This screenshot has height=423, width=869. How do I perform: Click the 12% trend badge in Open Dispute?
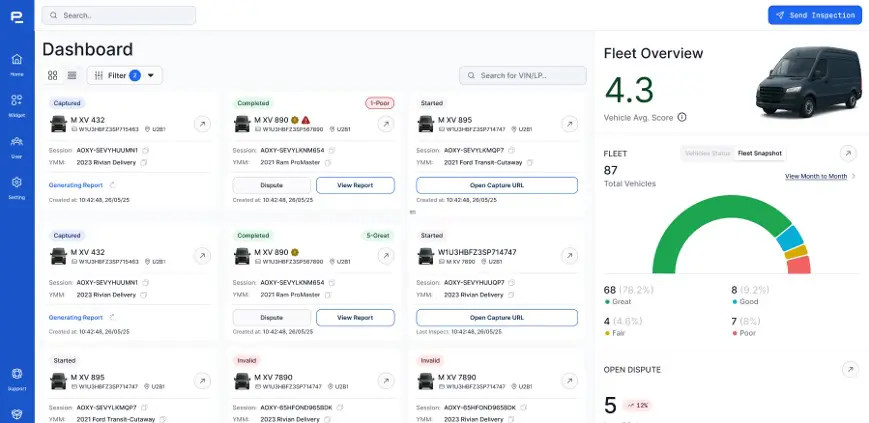tap(637, 405)
